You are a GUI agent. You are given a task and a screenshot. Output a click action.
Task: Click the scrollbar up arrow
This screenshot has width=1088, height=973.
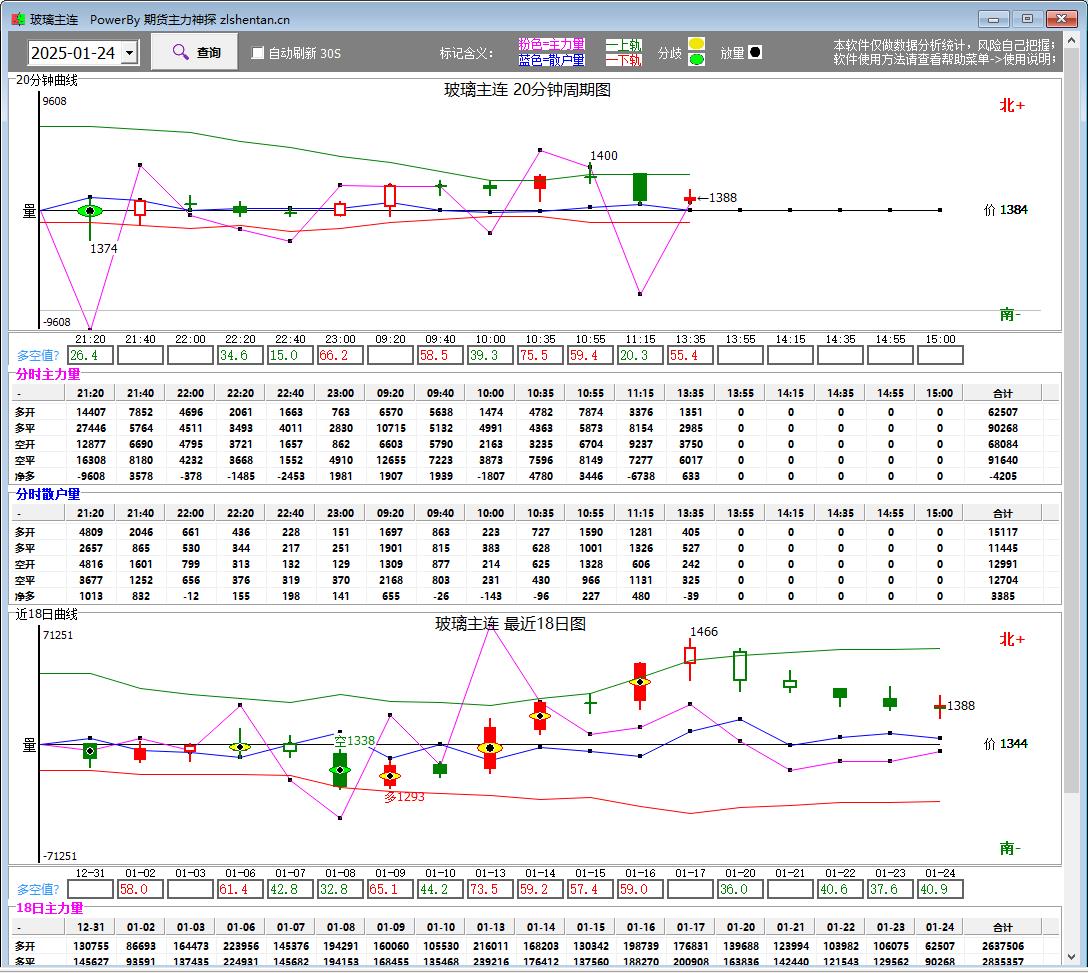click(x=1071, y=41)
